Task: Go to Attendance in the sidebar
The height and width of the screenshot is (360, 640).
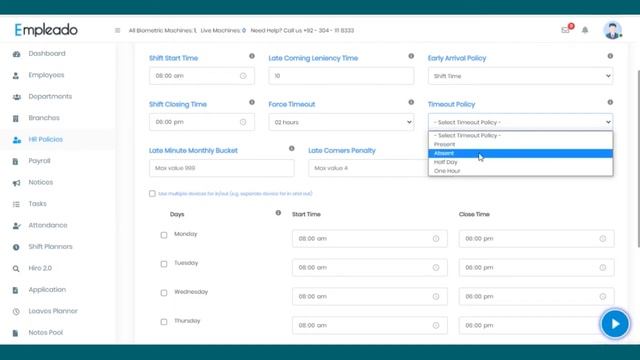Action: point(48,225)
